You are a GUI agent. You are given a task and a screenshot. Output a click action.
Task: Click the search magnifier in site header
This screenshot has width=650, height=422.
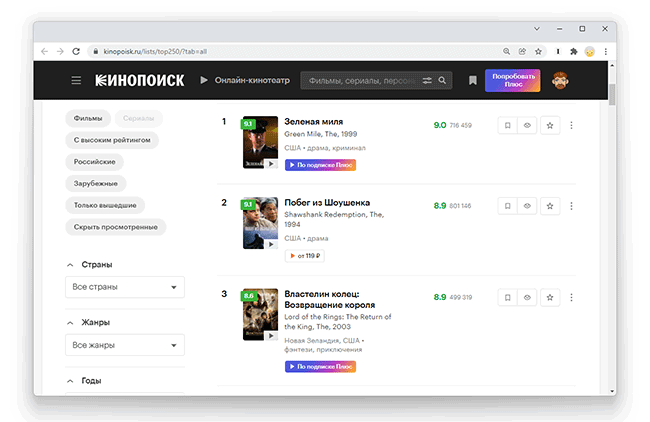442,80
